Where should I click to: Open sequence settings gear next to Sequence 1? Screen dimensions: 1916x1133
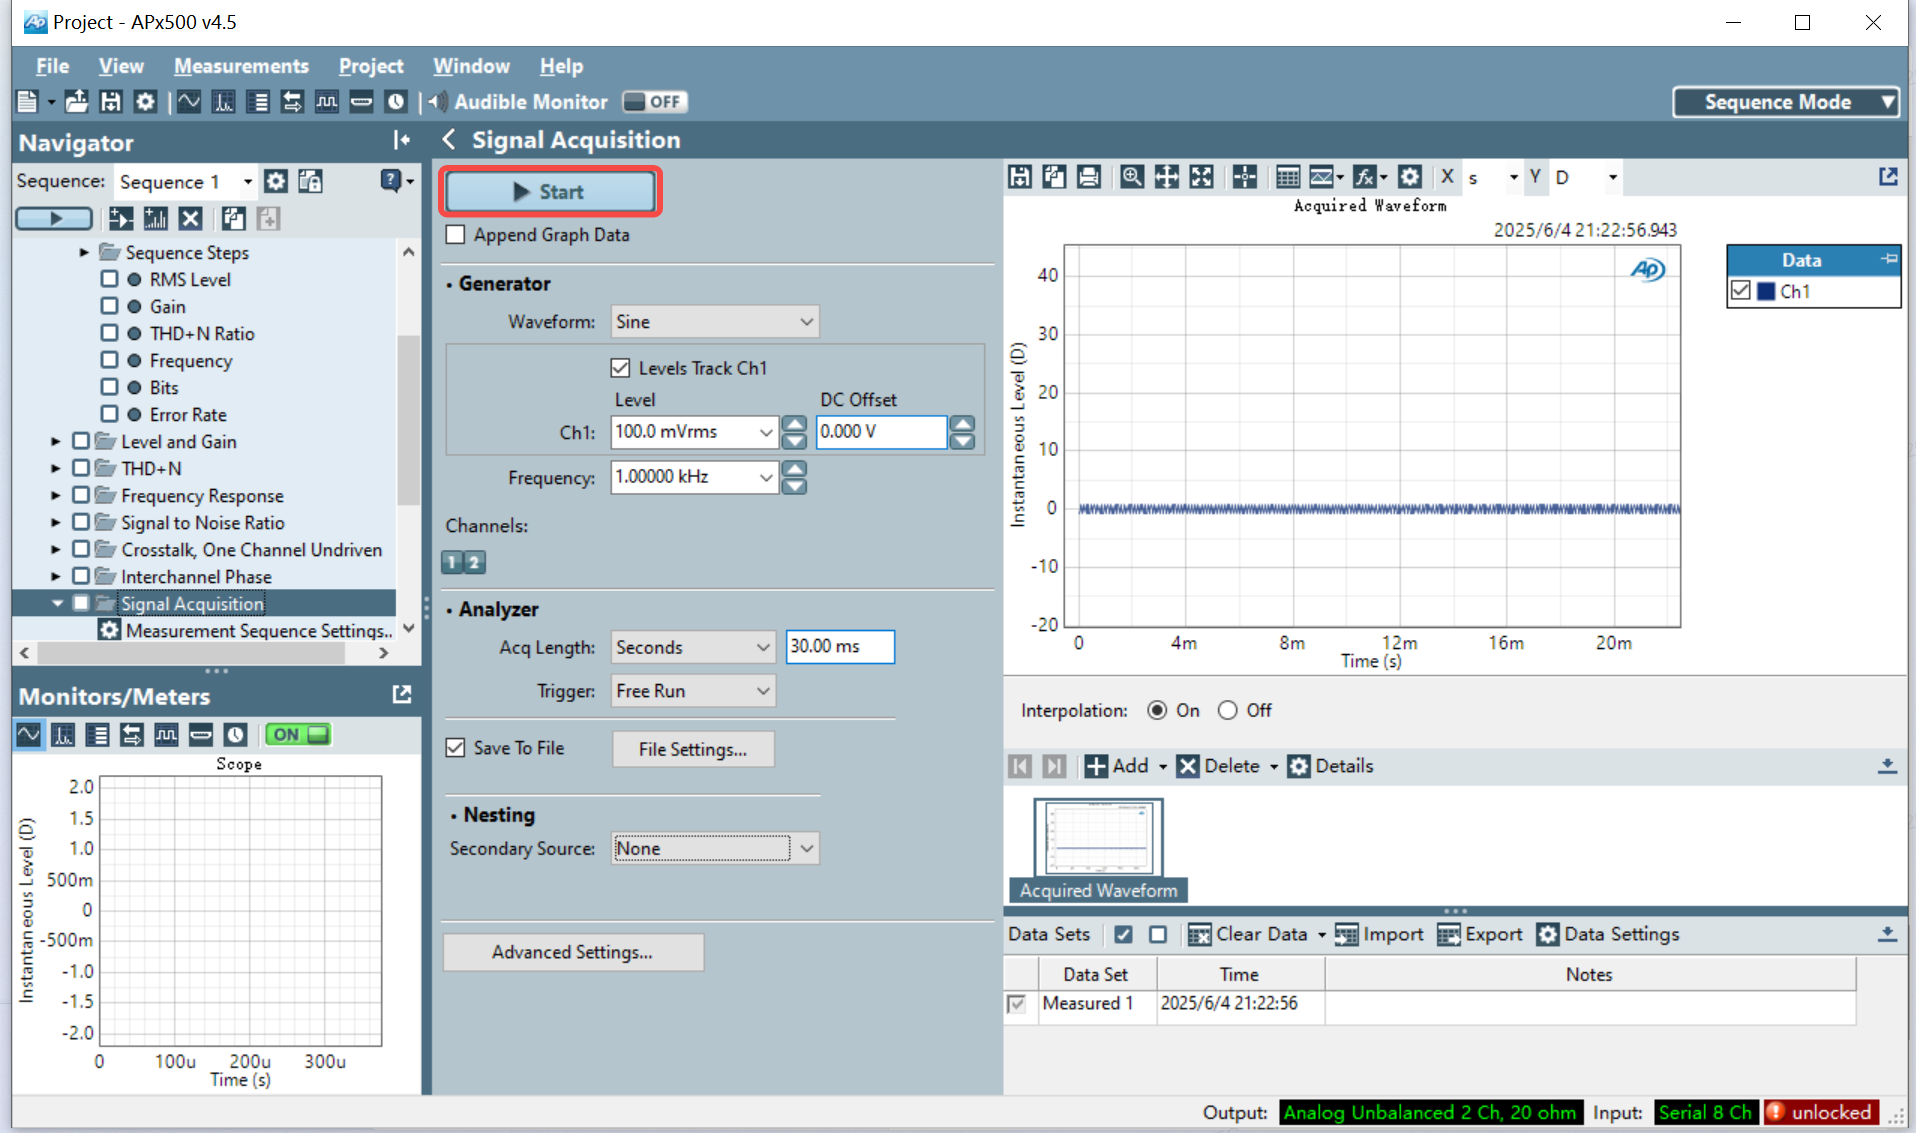pos(275,181)
